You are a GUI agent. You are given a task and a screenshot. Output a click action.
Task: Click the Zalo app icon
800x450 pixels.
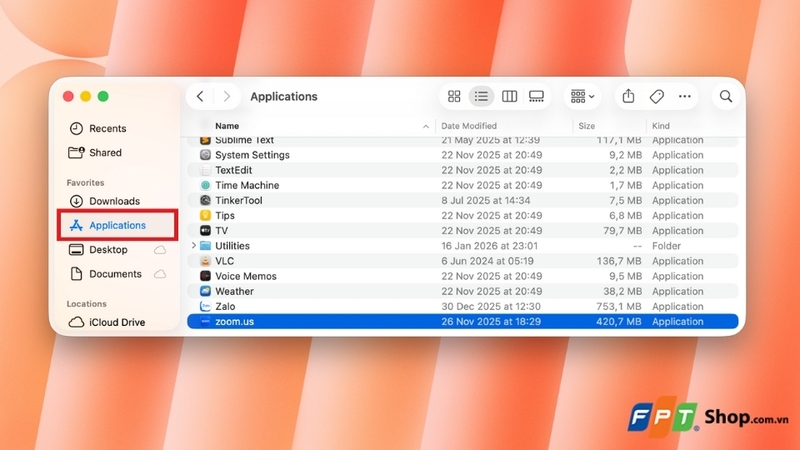coord(205,306)
